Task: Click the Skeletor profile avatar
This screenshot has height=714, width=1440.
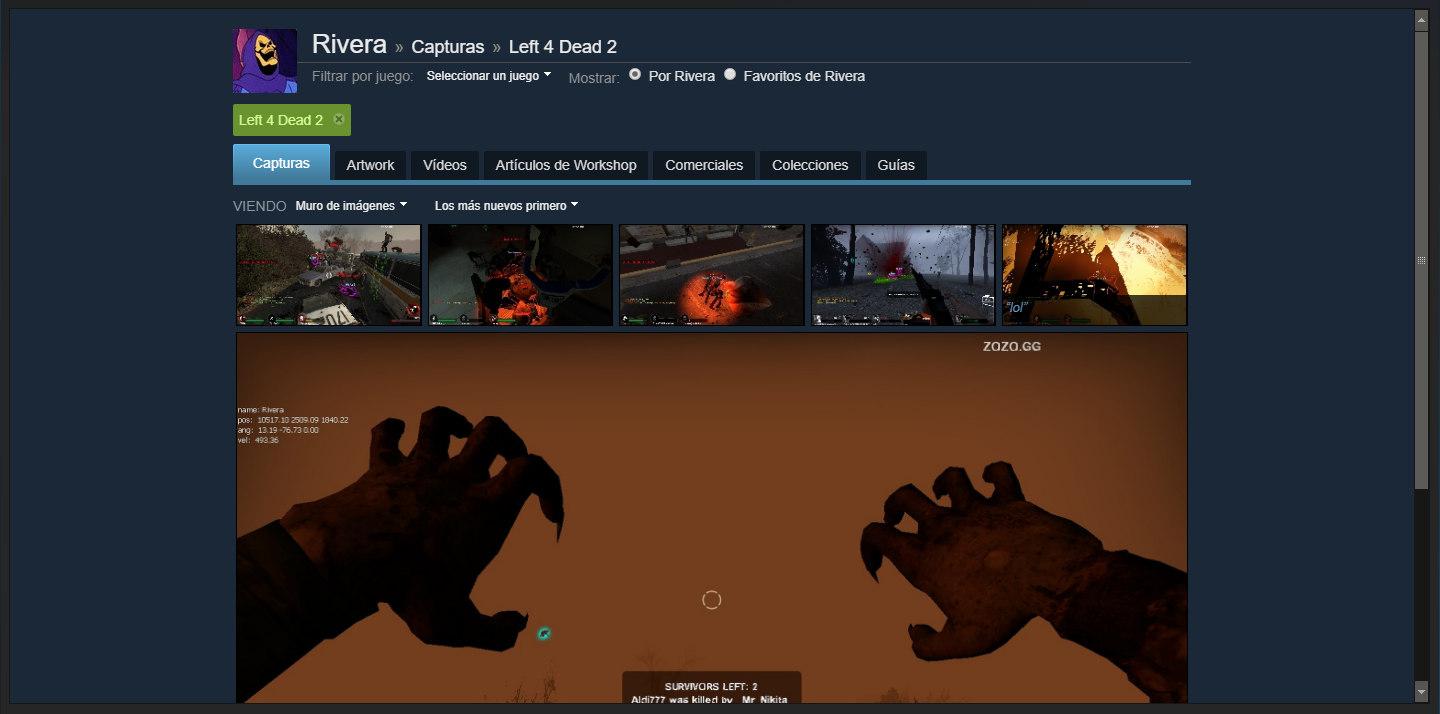Action: (265, 61)
